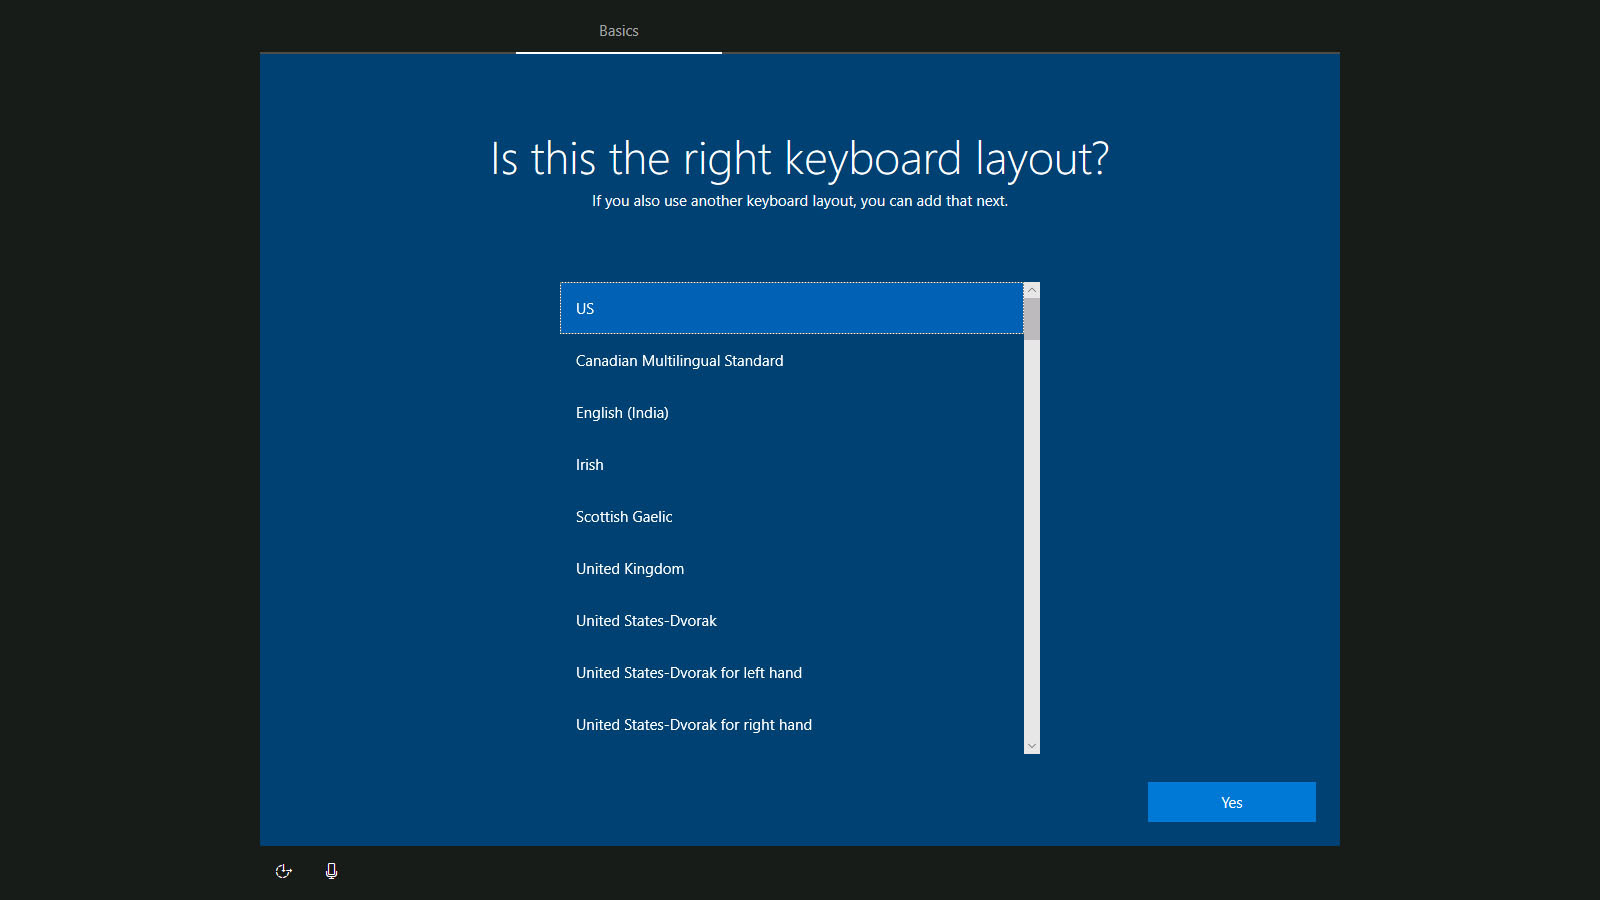Switch to the Basics tab
Image resolution: width=1600 pixels, height=900 pixels.
coord(618,31)
